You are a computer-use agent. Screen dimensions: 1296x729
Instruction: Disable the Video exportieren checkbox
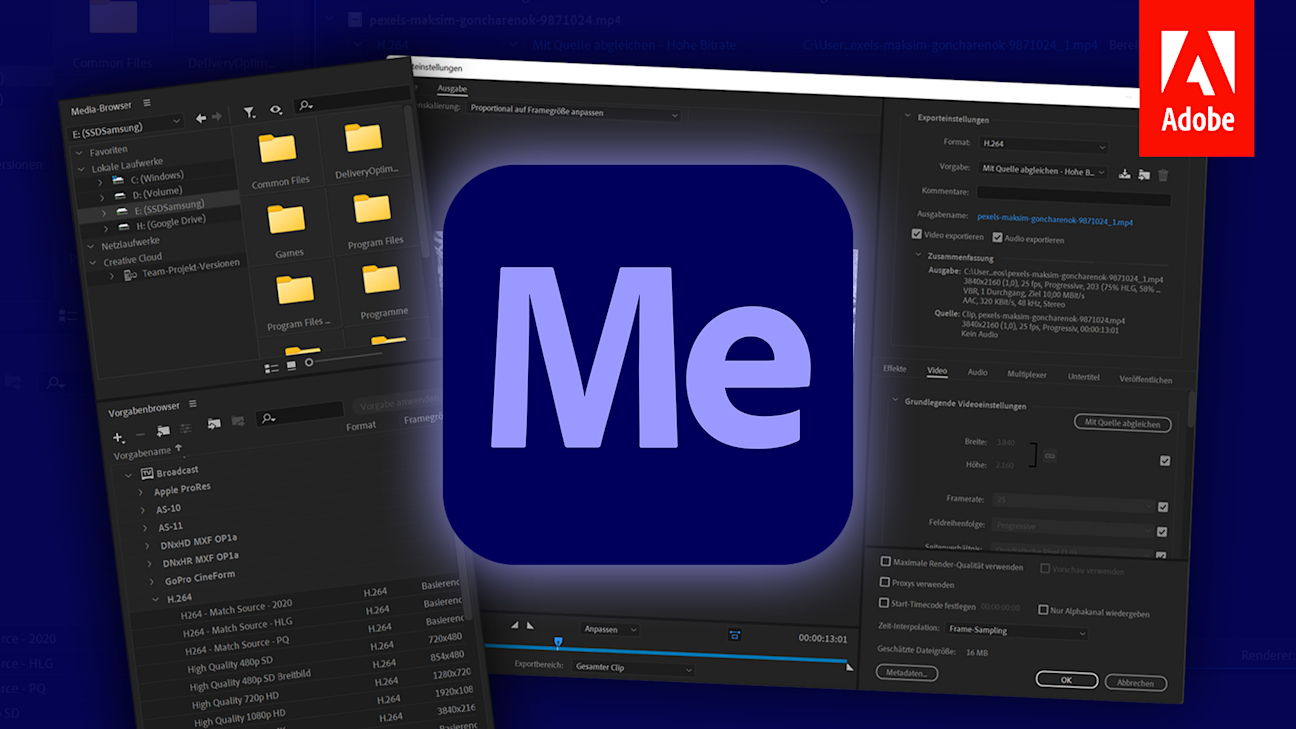pos(916,233)
